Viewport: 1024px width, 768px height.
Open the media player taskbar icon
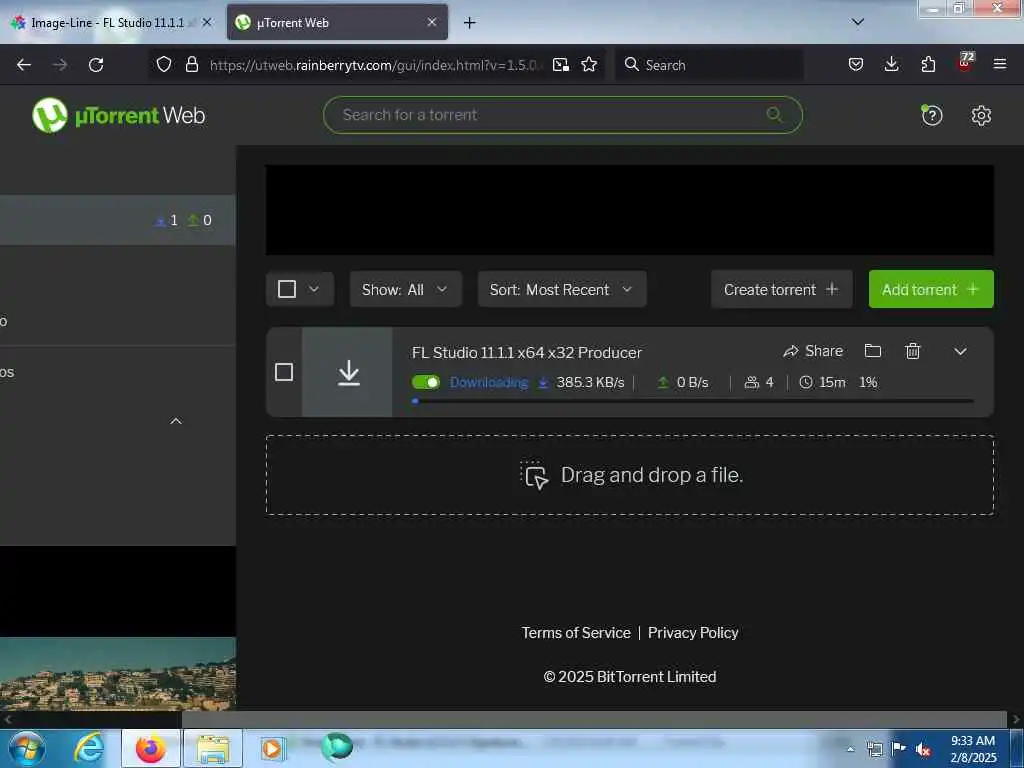tap(272, 748)
